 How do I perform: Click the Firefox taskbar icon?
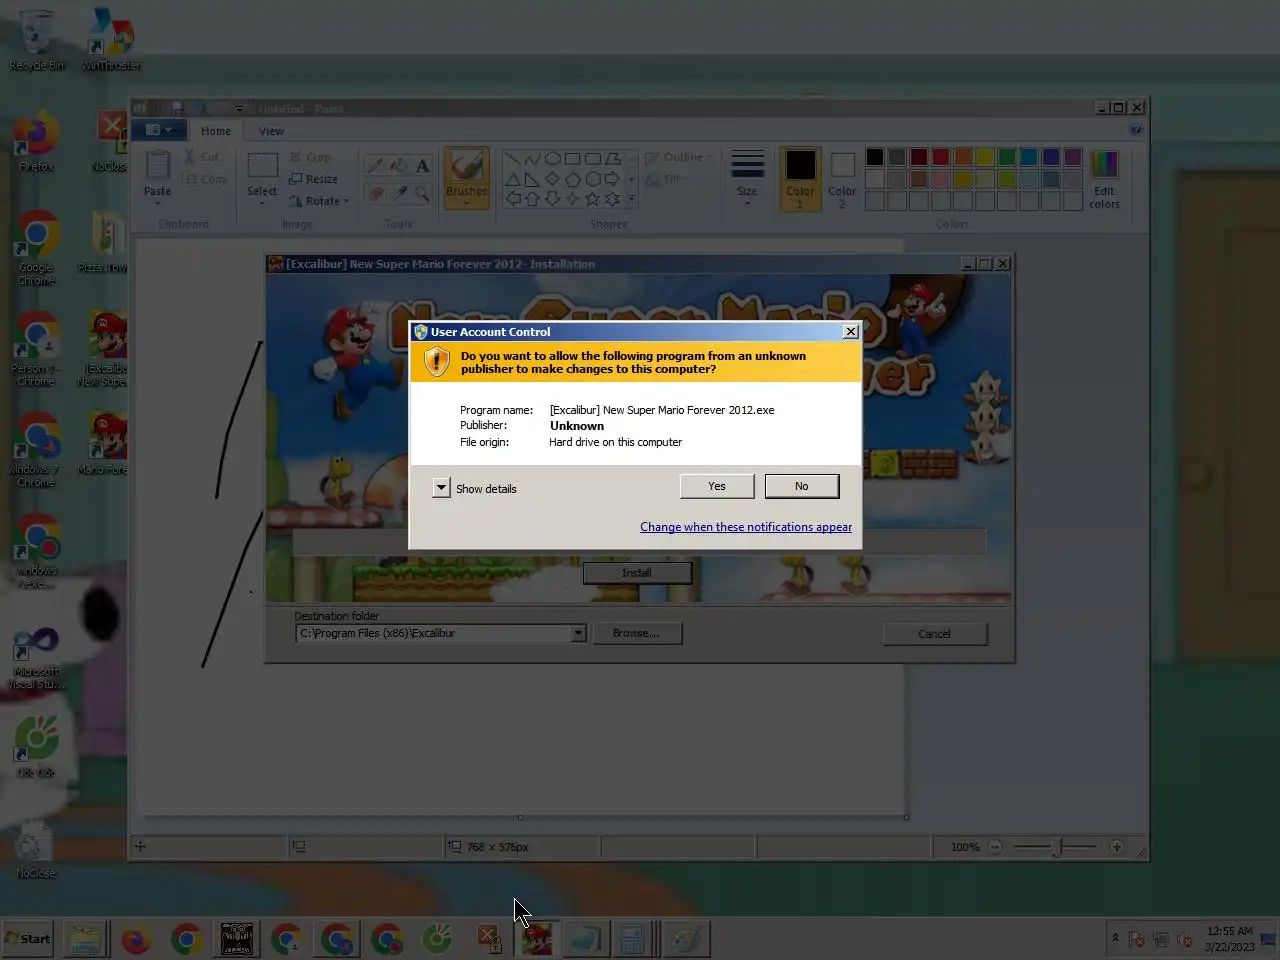[136, 939]
